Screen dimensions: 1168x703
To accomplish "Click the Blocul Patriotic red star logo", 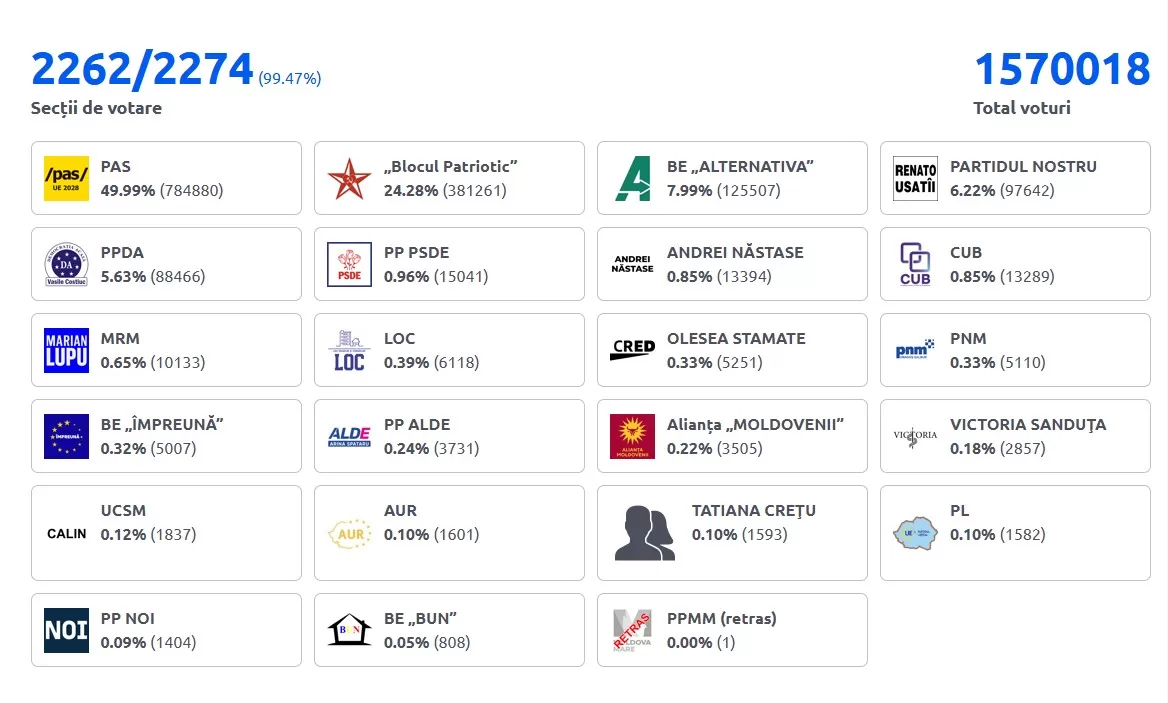I will click(x=349, y=178).
